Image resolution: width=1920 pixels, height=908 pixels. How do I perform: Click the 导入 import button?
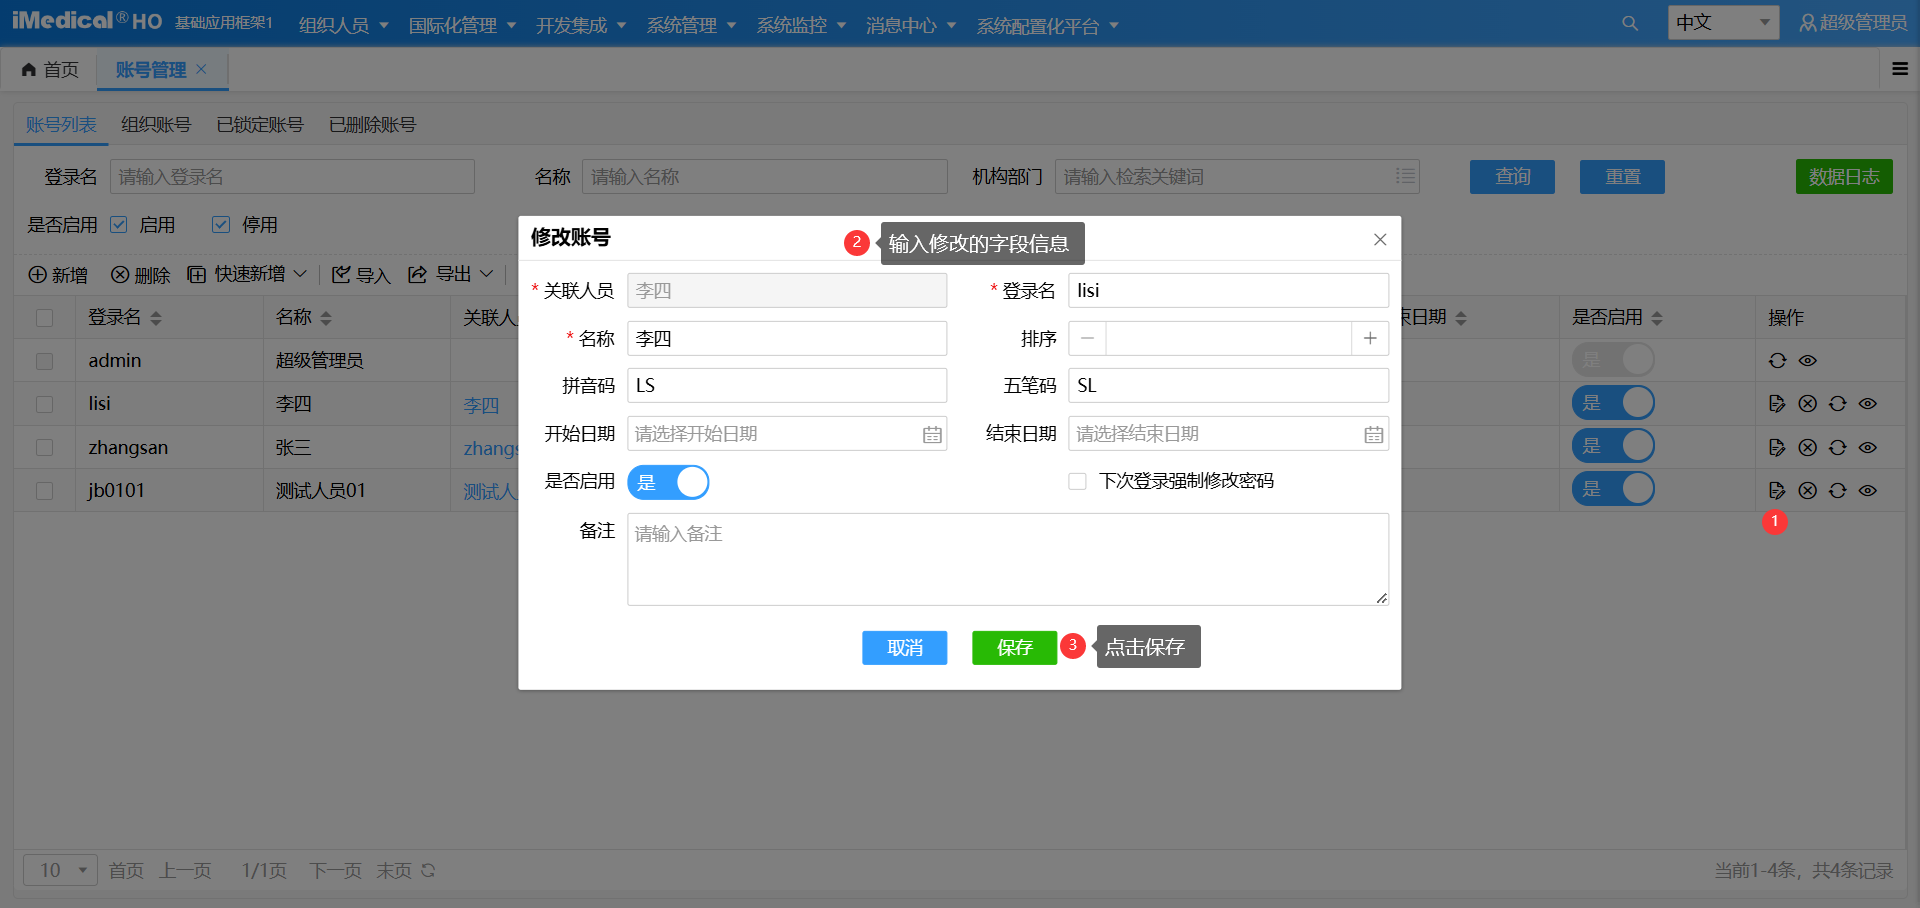coord(361,275)
